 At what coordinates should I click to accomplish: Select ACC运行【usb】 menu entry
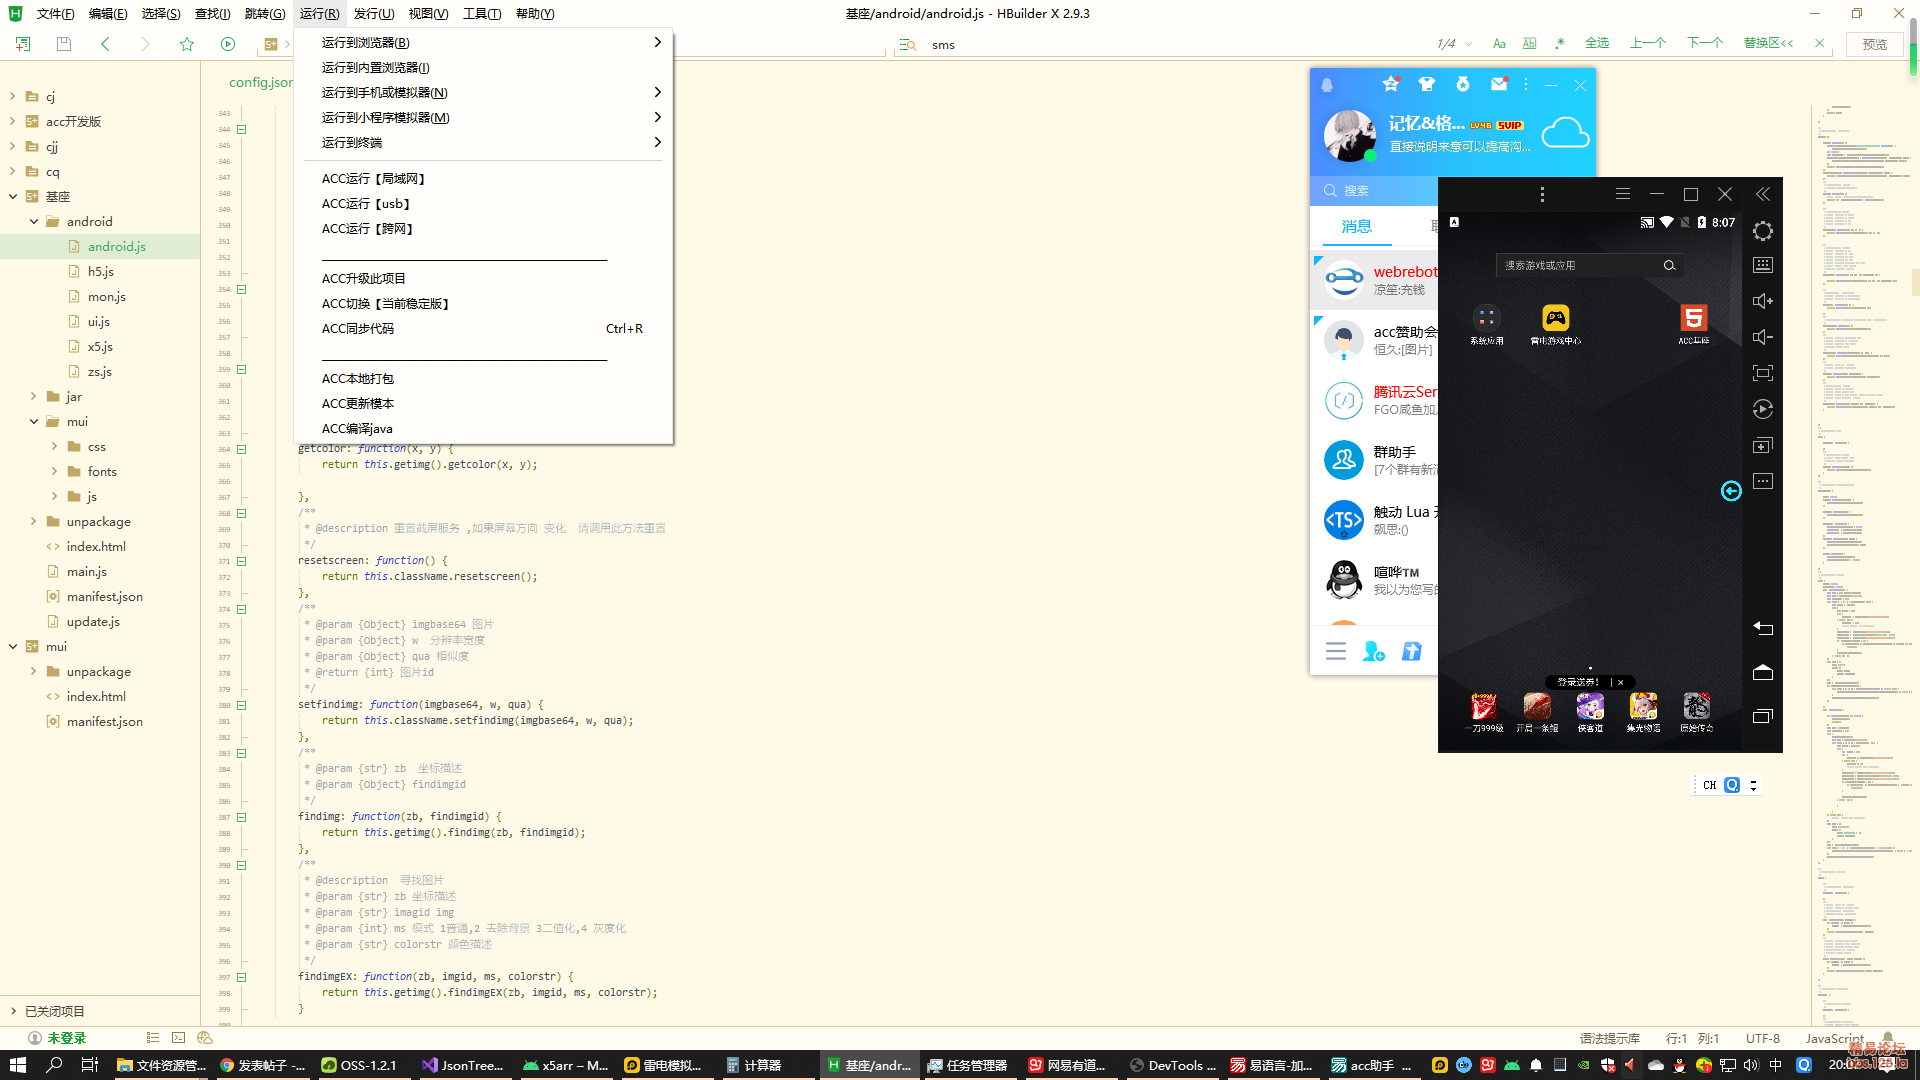[366, 204]
